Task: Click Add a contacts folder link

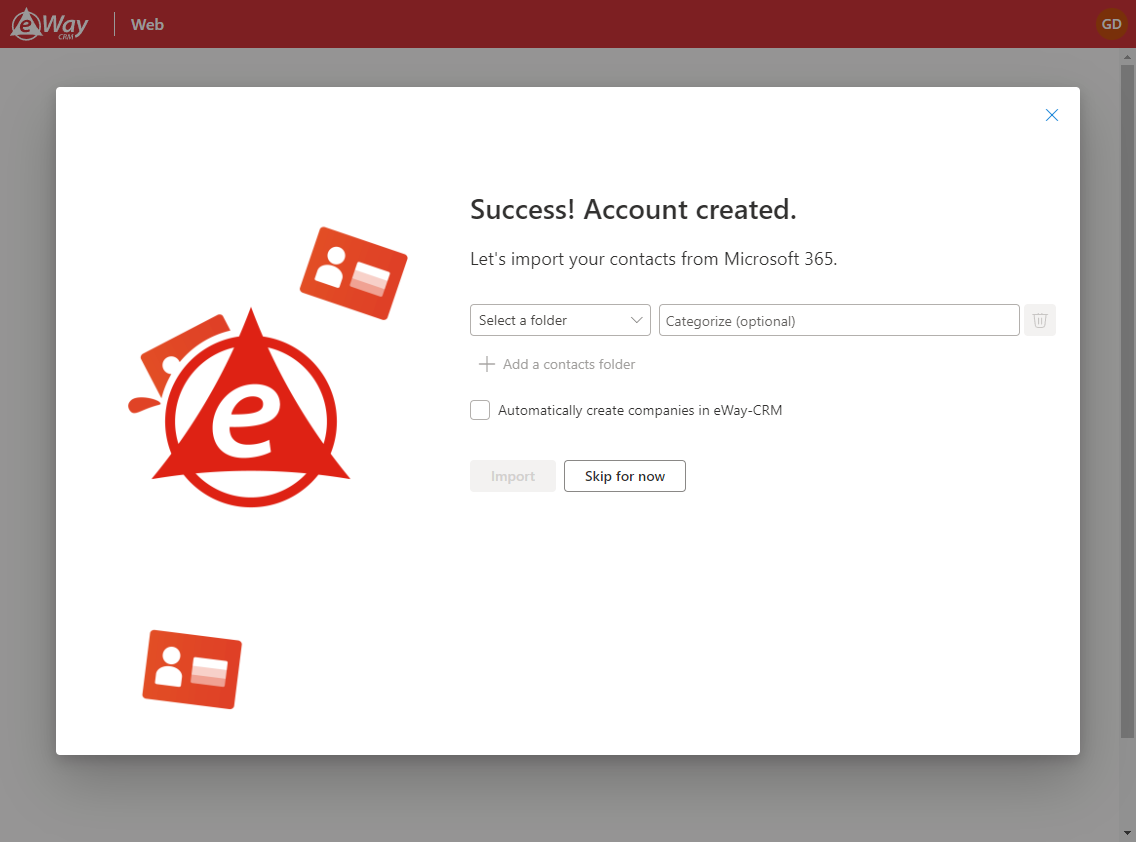Action: click(569, 364)
